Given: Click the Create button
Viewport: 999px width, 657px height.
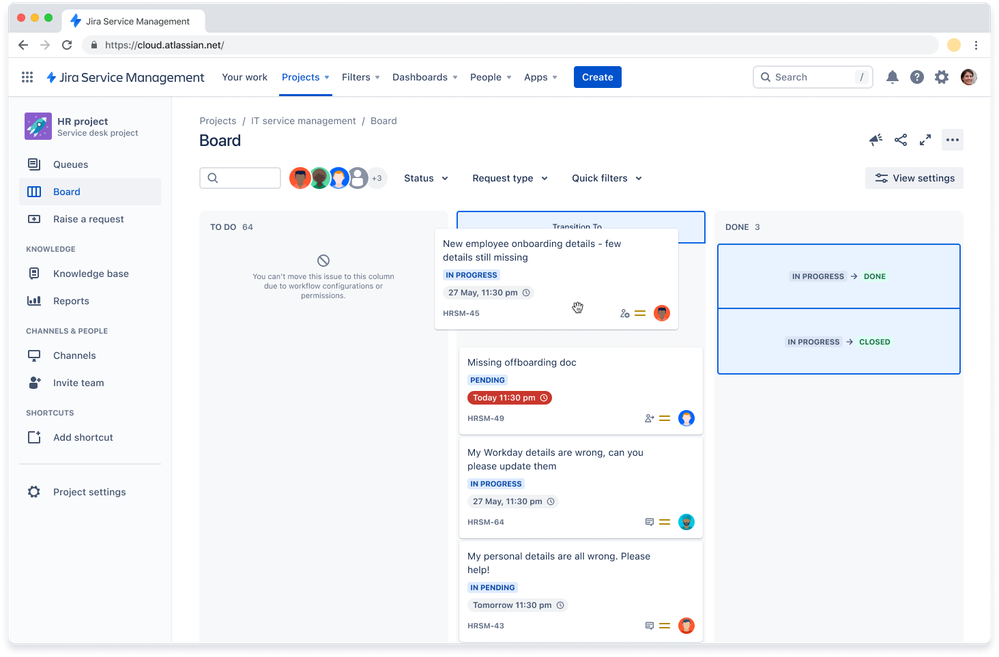Looking at the screenshot, I should pos(597,77).
